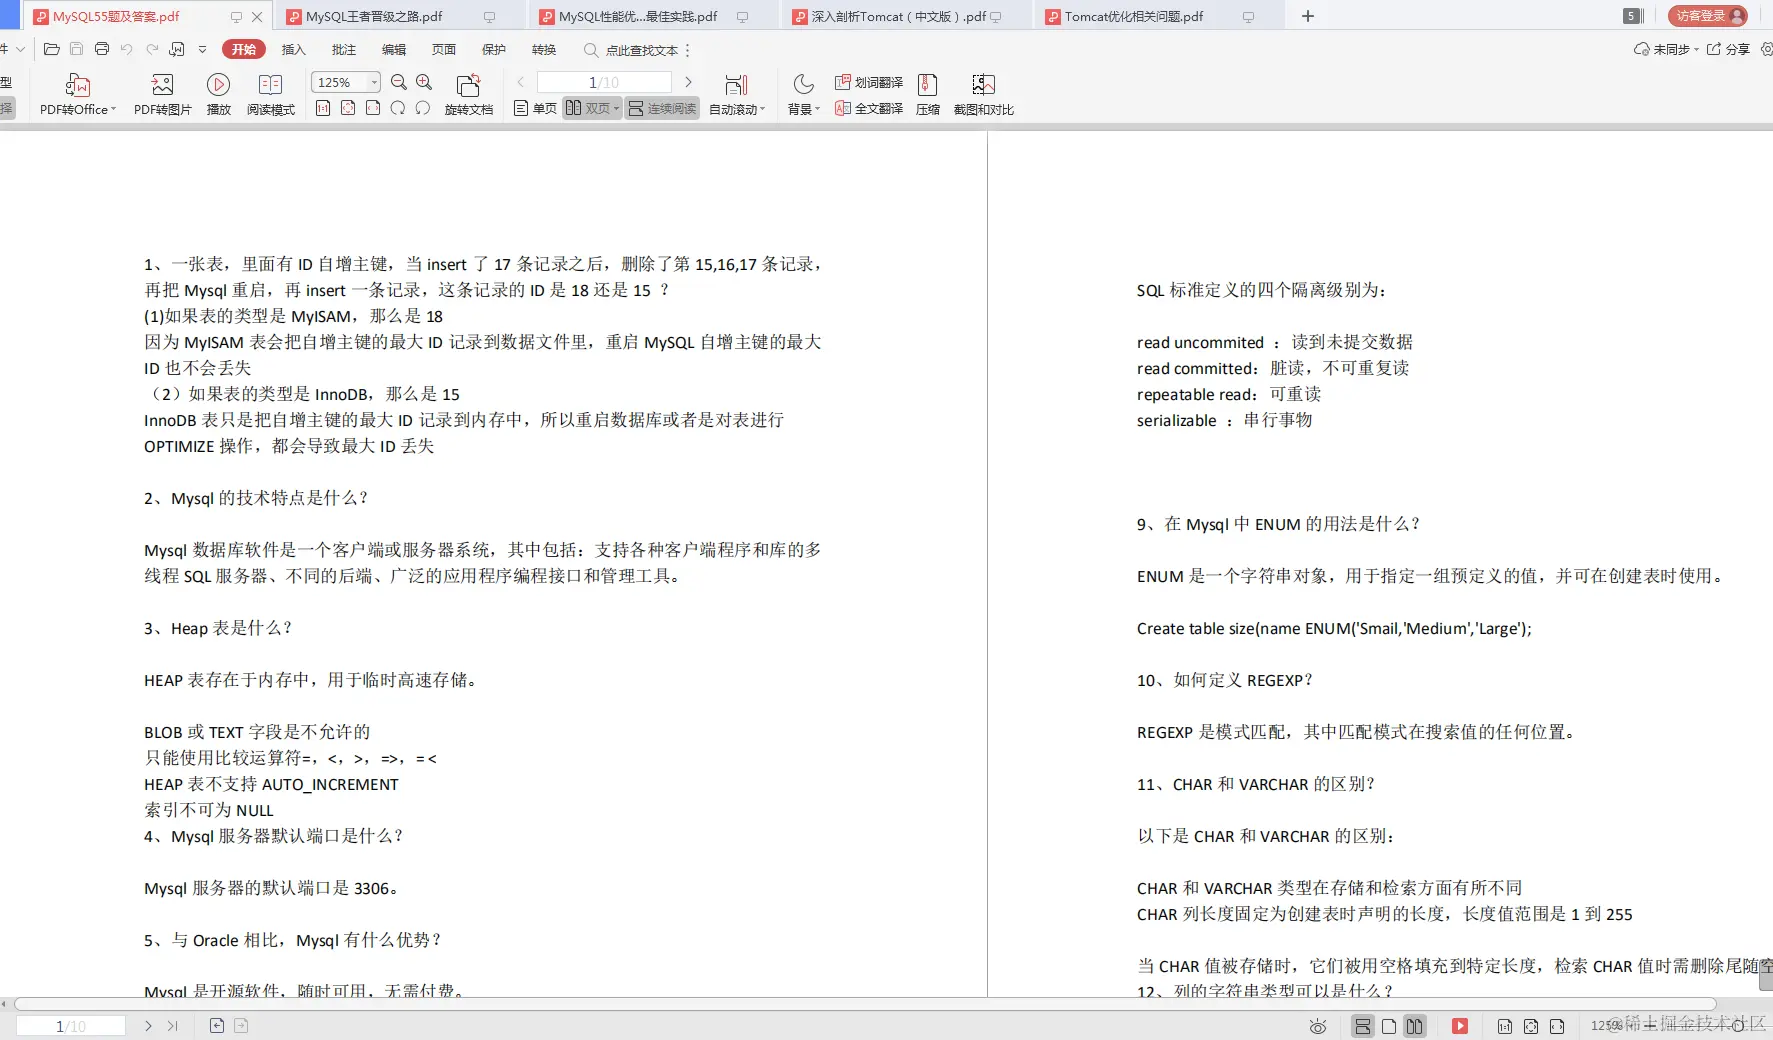Open the 深入剖析Tomcat（中文版）.pdf tab

pyautogui.click(x=888, y=16)
